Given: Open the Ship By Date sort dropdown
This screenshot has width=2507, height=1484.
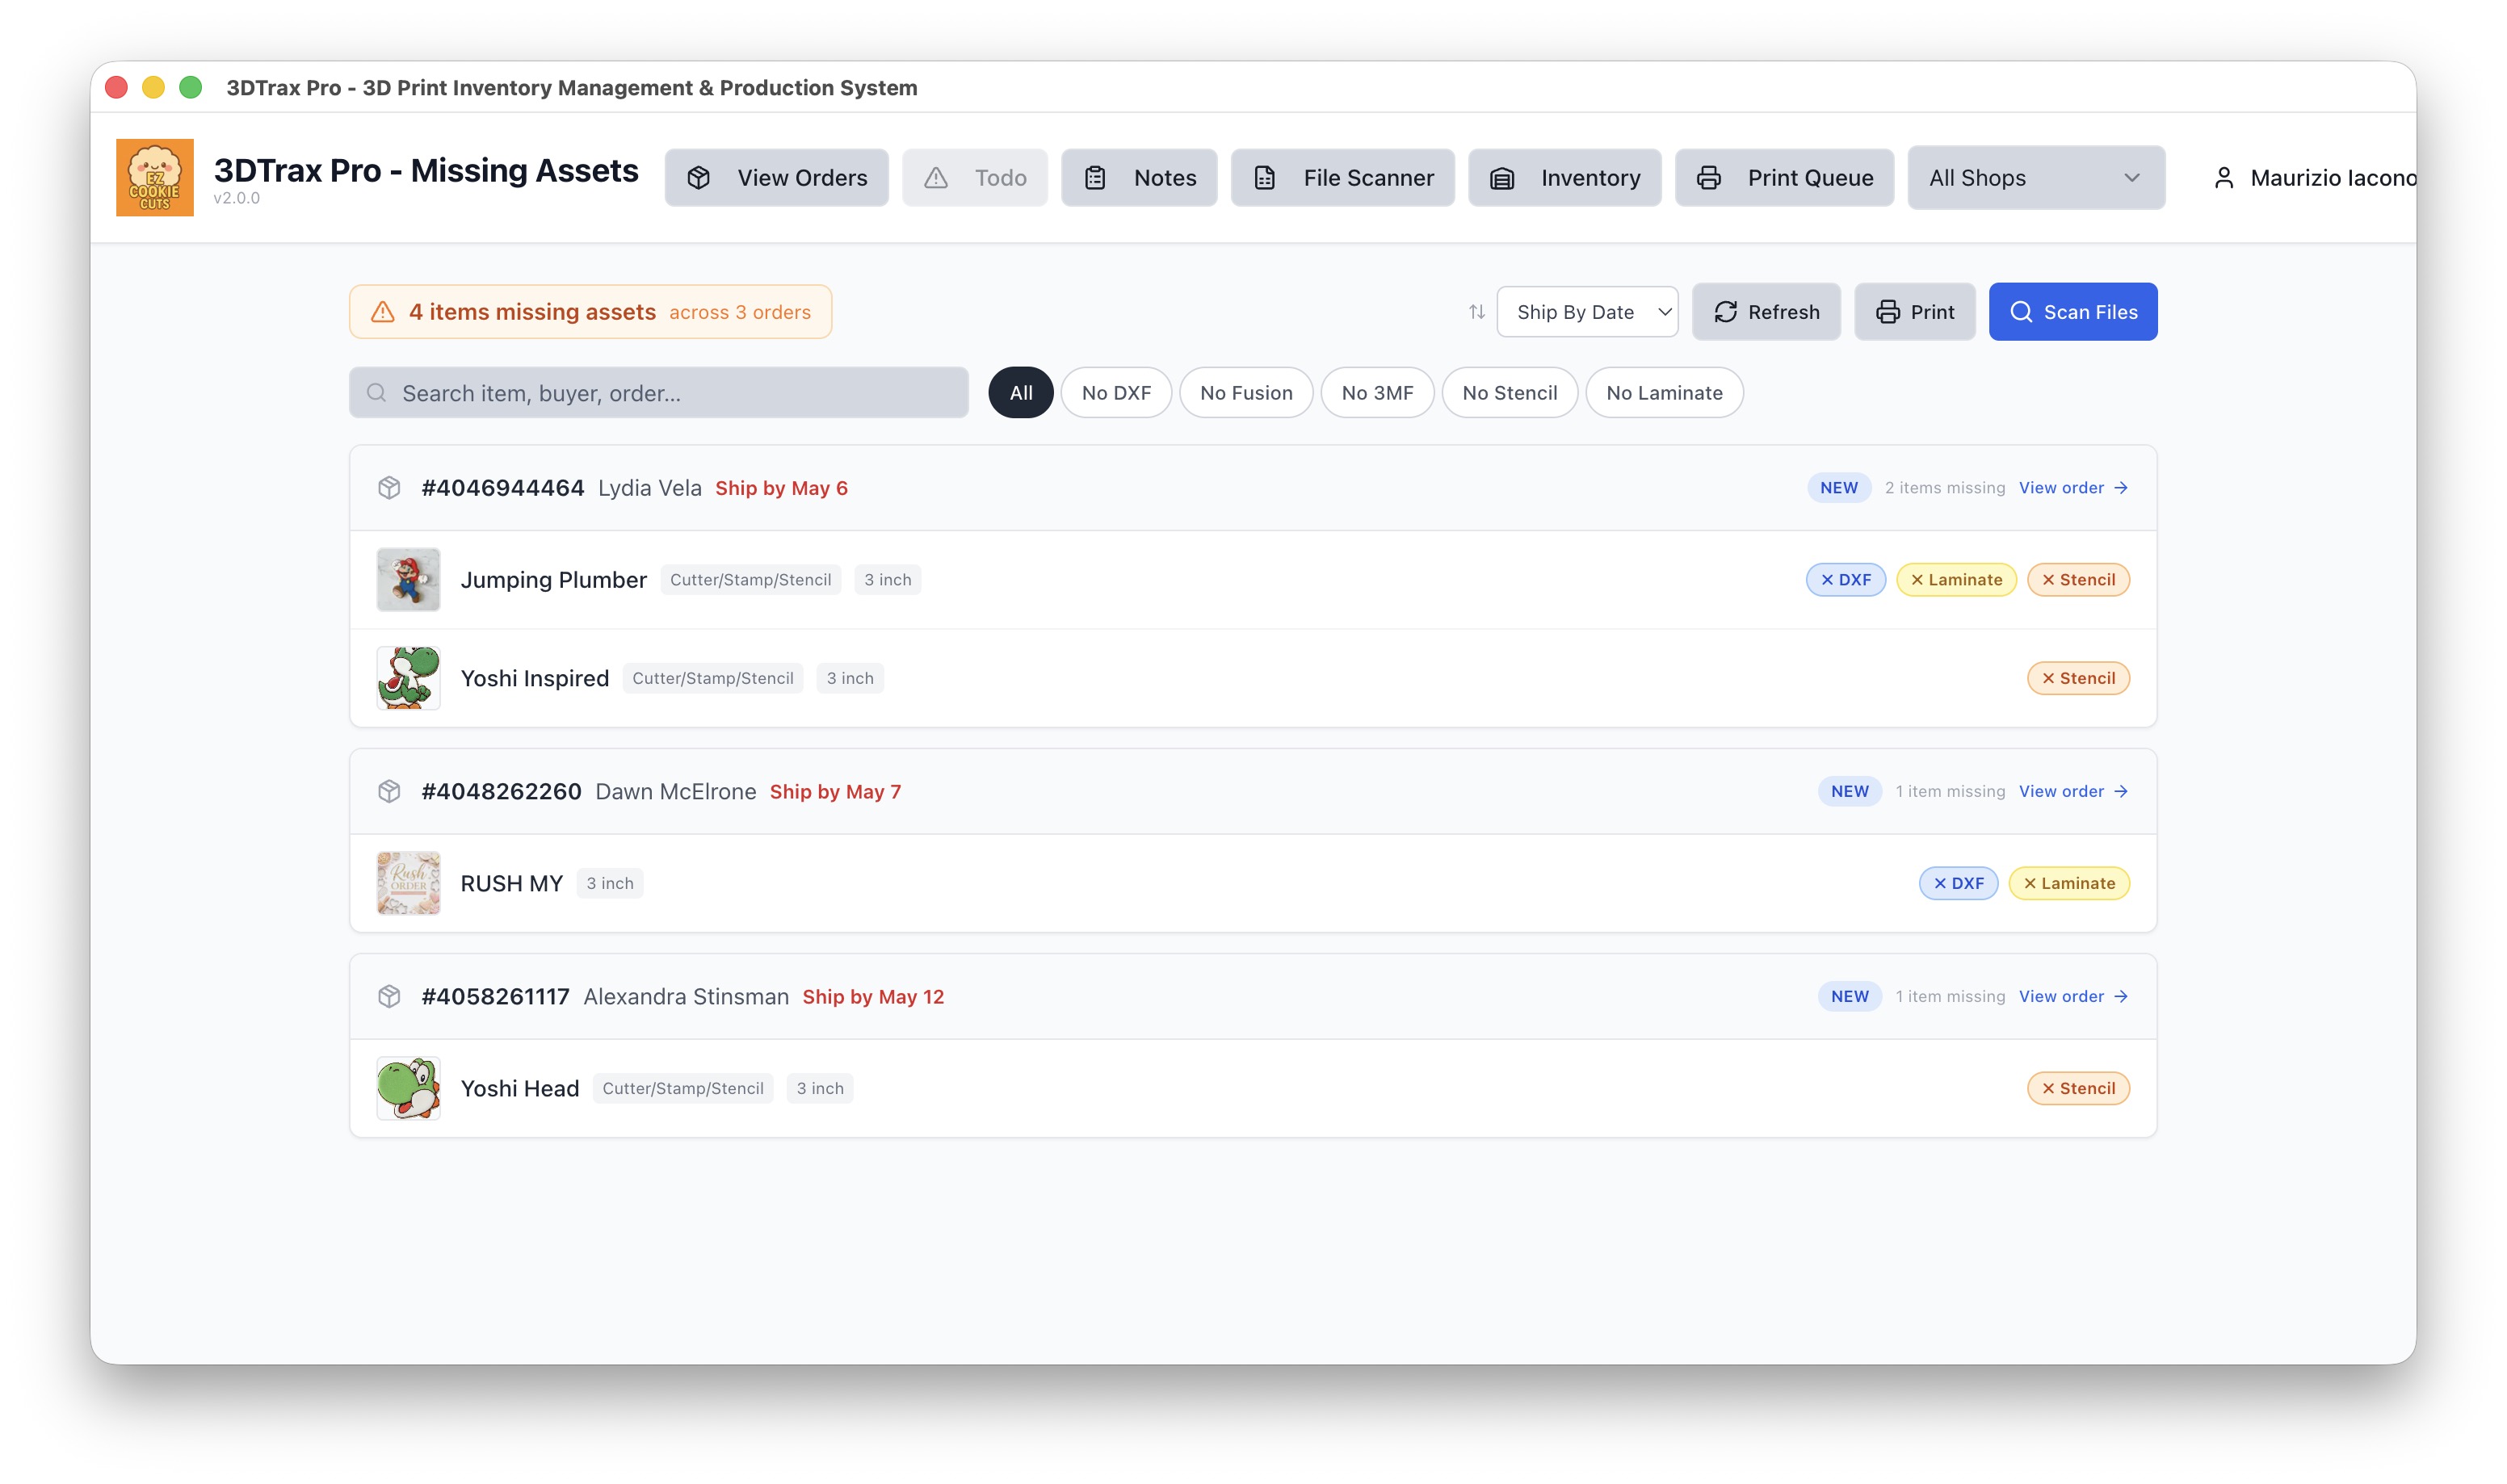Looking at the screenshot, I should tap(1587, 312).
